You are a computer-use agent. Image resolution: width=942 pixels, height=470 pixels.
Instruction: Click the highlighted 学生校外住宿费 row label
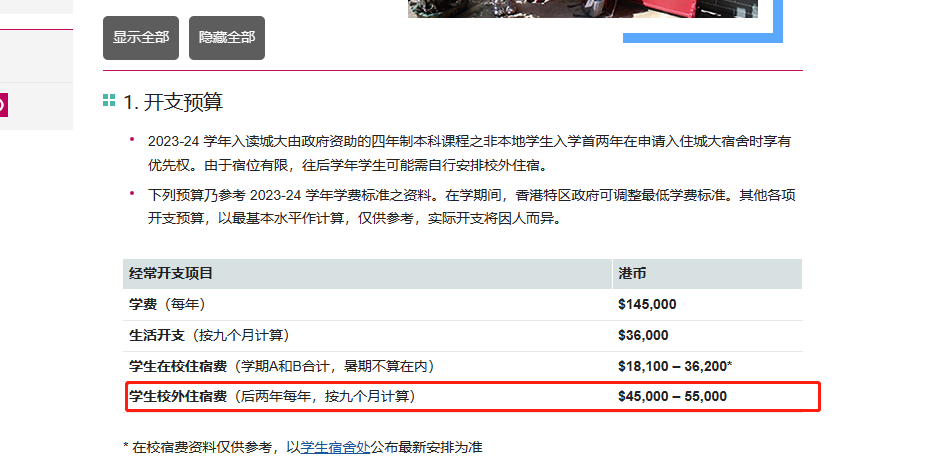click(x=271, y=397)
